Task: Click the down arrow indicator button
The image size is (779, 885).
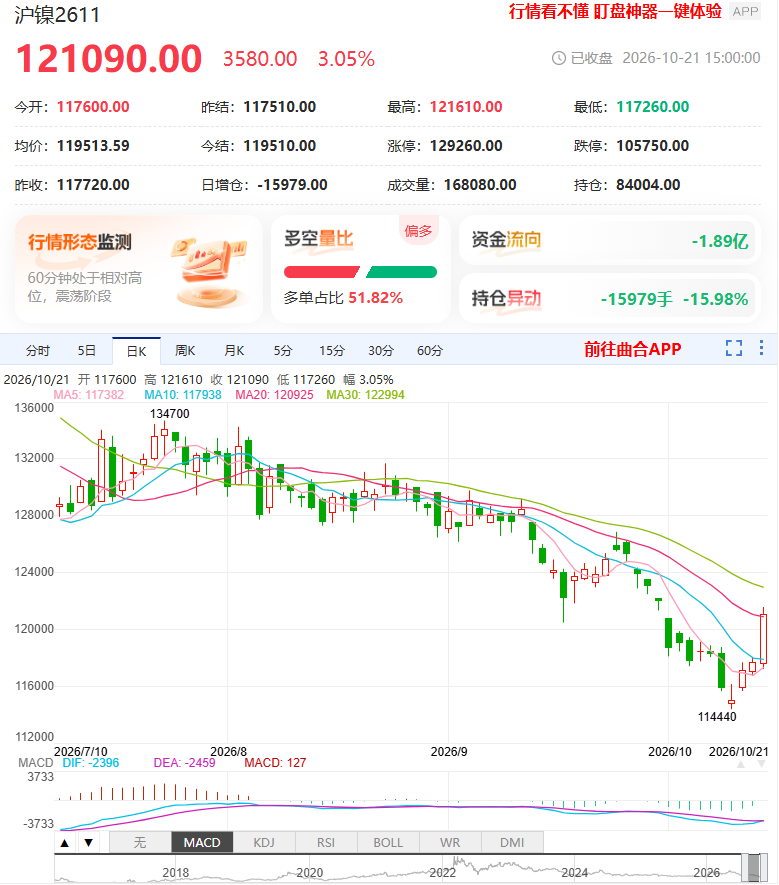Action: (89, 843)
